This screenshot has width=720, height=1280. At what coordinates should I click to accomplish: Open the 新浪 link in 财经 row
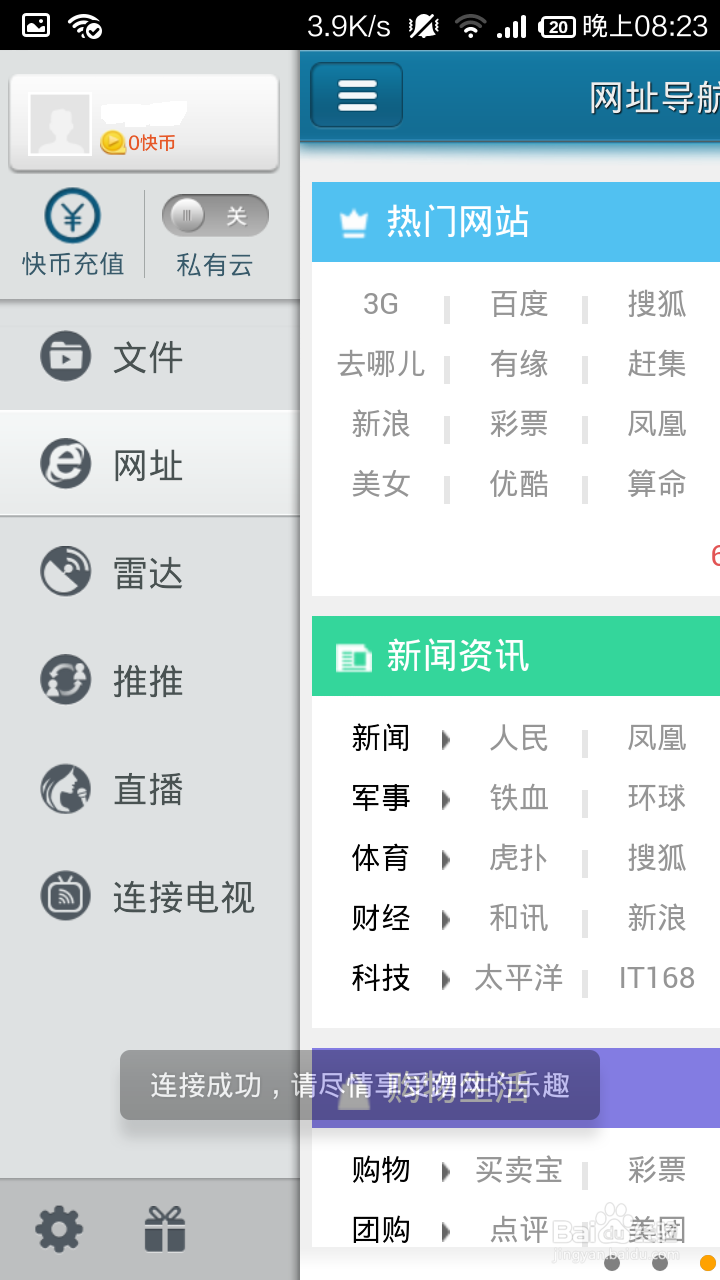(657, 918)
